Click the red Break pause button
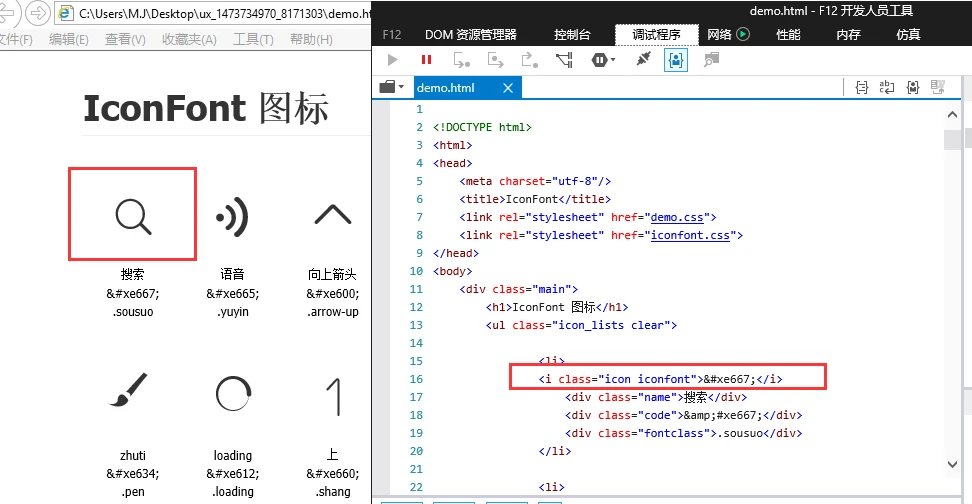 click(x=426, y=60)
